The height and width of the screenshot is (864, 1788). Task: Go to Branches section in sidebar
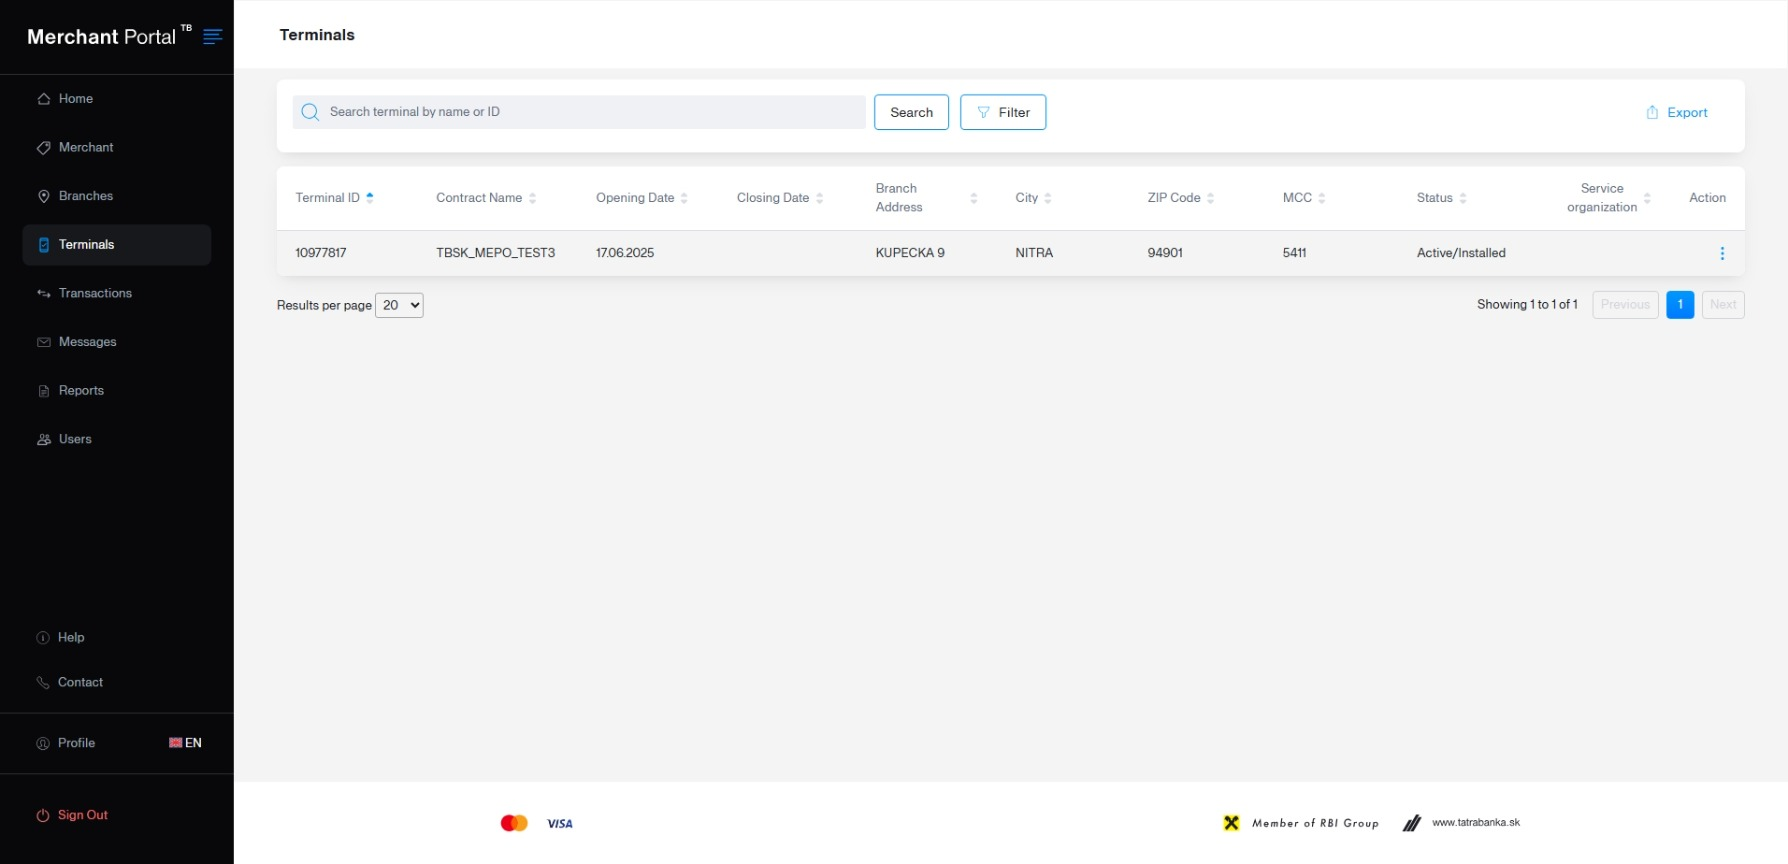(85, 196)
